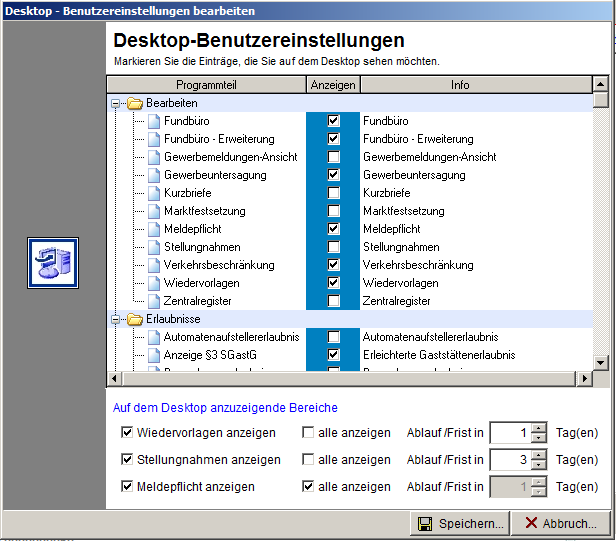This screenshot has width=616, height=541.
Task: Click the Wiedervorlagen Frist days input field
Action: point(509,433)
